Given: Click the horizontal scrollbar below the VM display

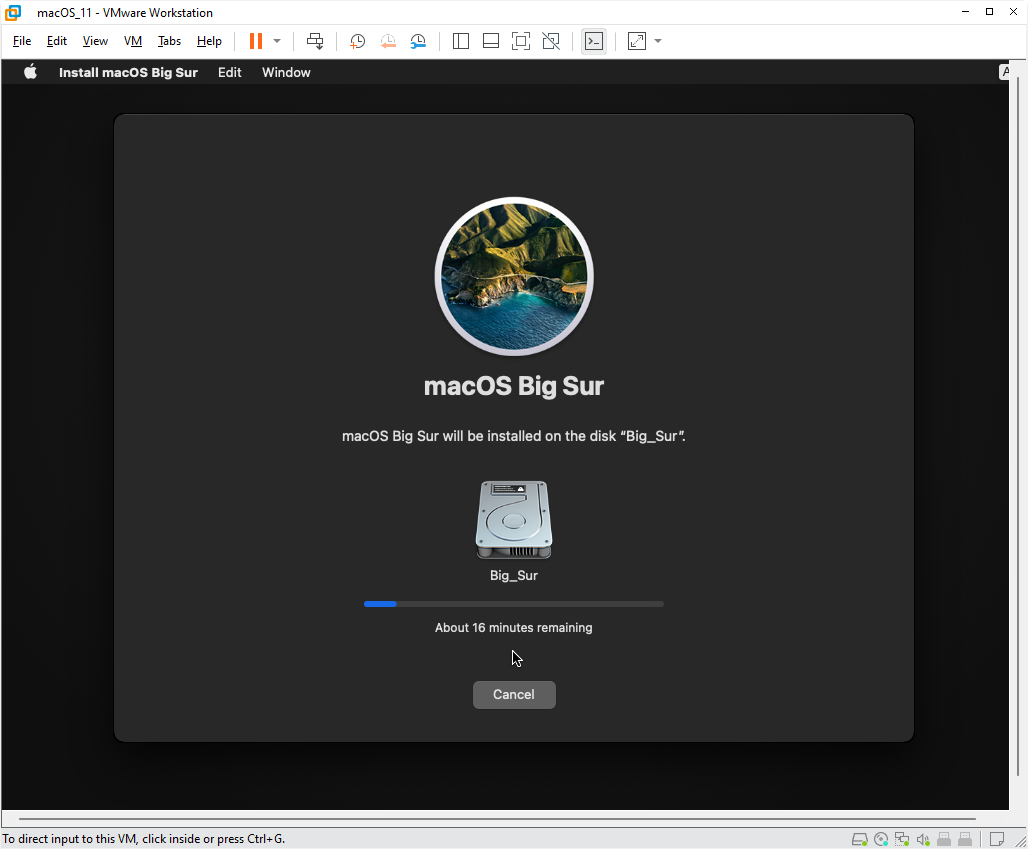Looking at the screenshot, I should [x=497, y=818].
